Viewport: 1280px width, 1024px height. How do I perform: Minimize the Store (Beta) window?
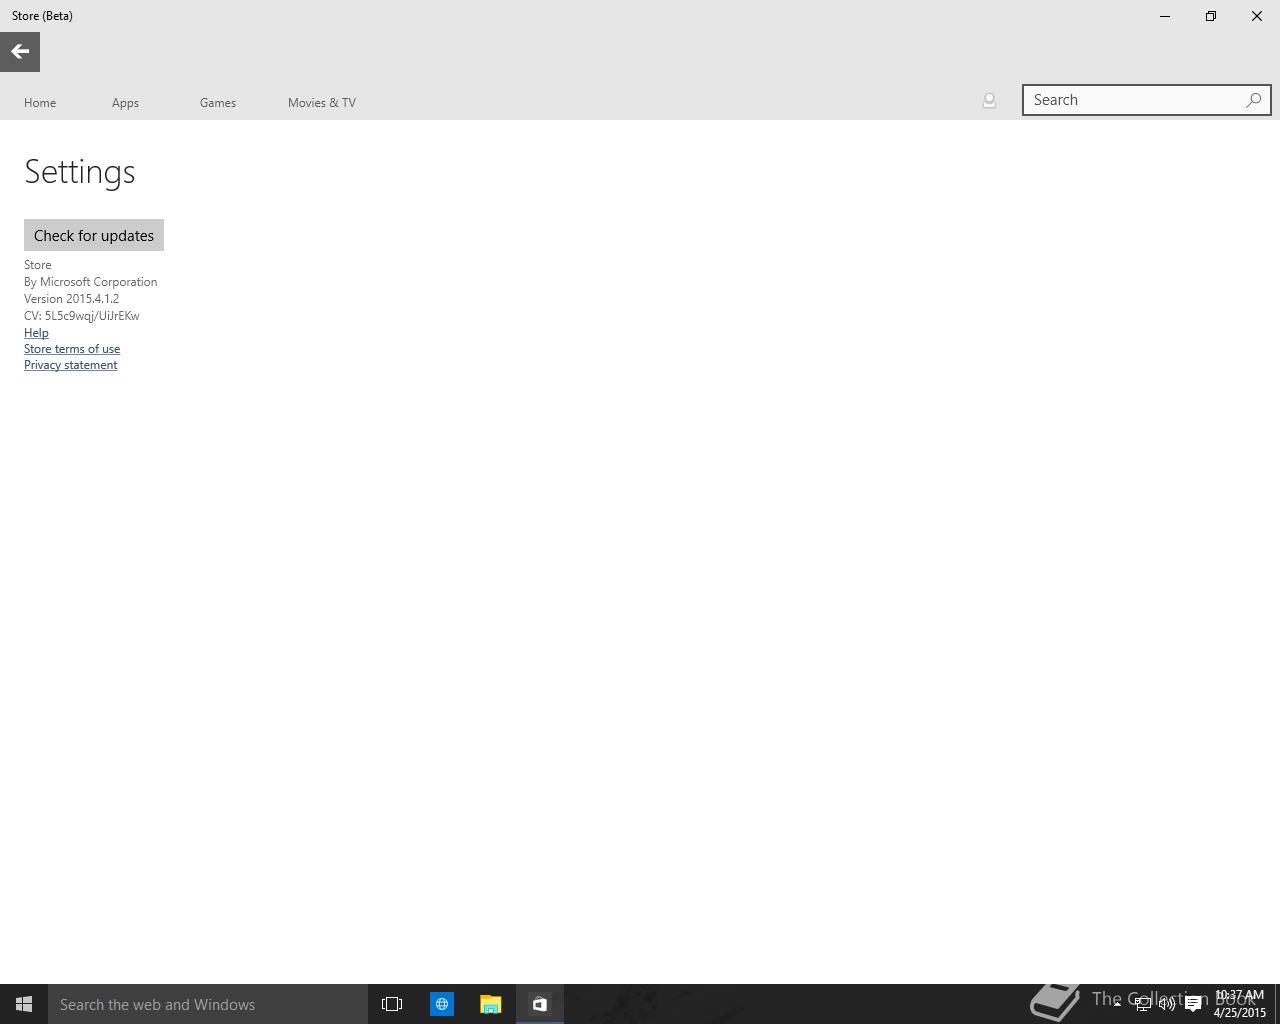pos(1165,16)
